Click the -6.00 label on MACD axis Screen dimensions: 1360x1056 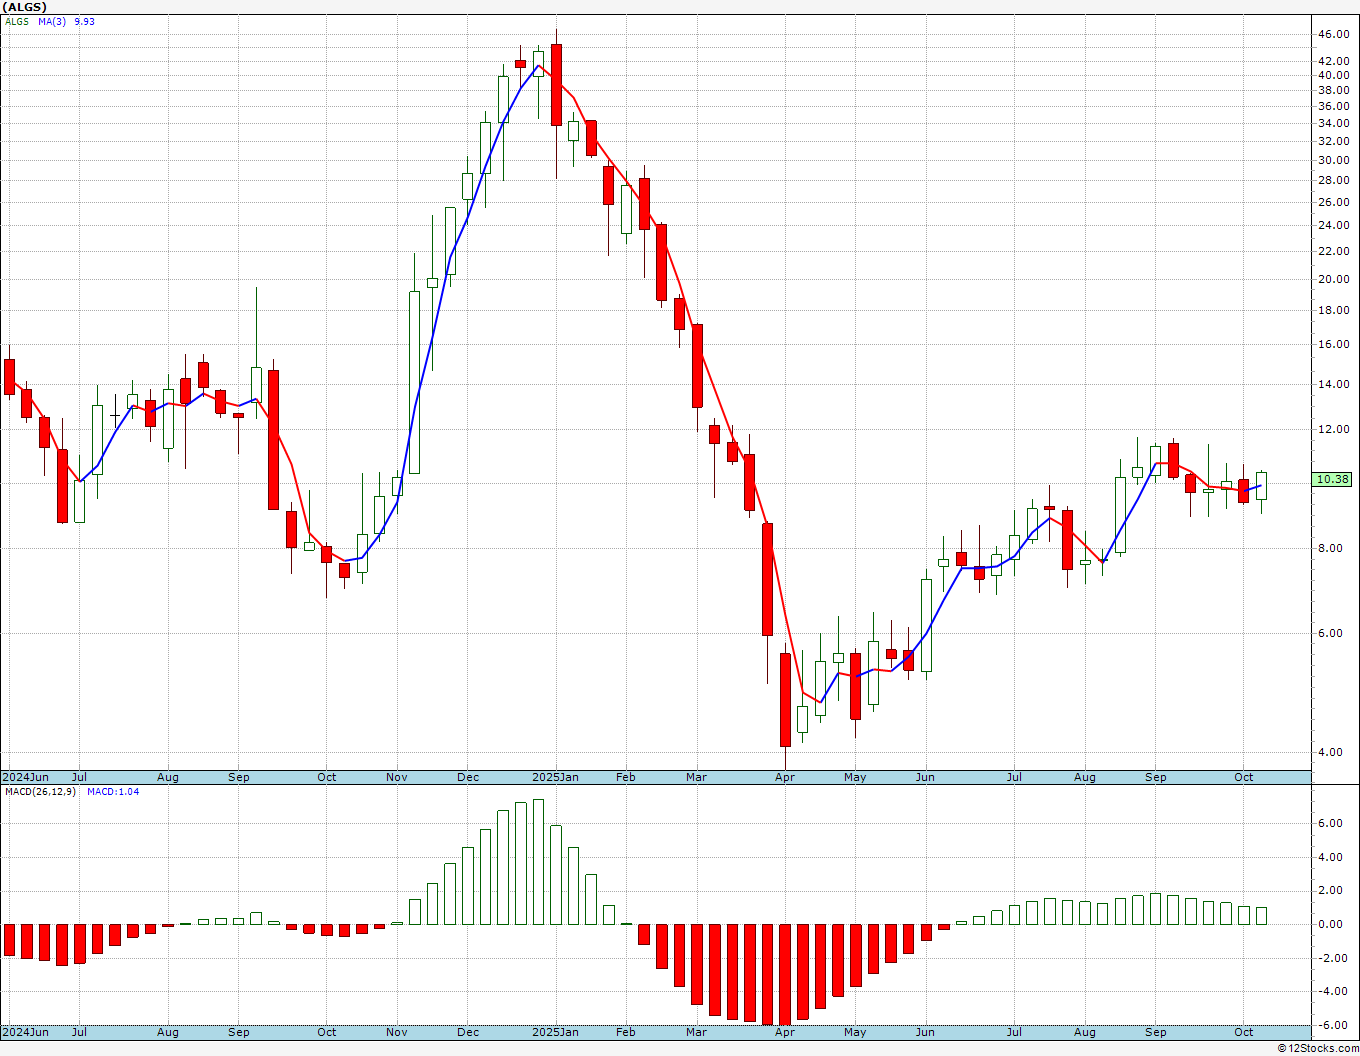pyautogui.click(x=1331, y=1025)
